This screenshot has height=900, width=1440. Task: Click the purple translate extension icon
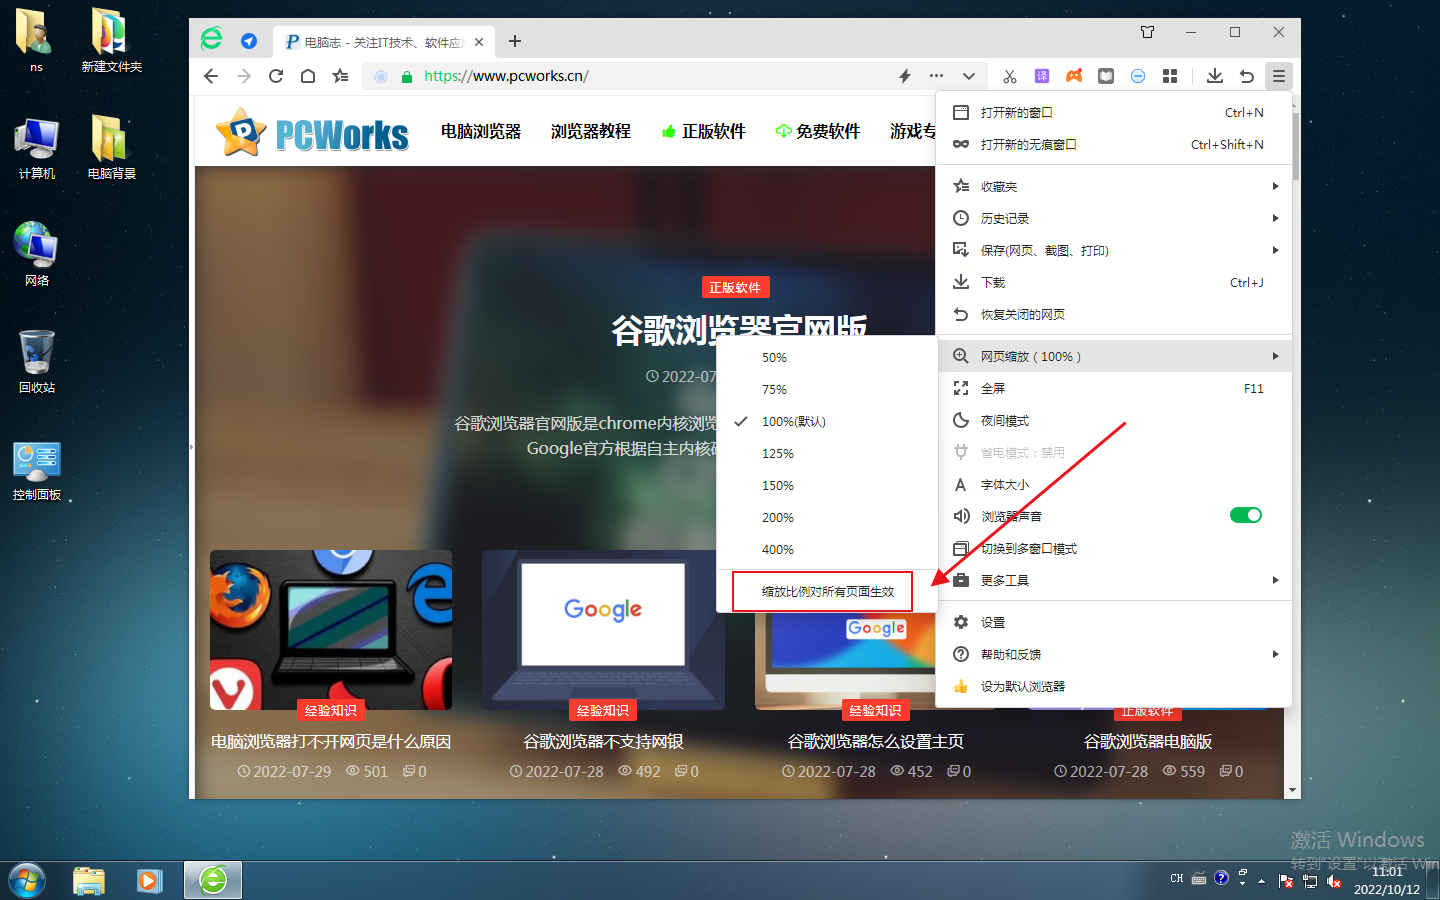coord(1042,76)
